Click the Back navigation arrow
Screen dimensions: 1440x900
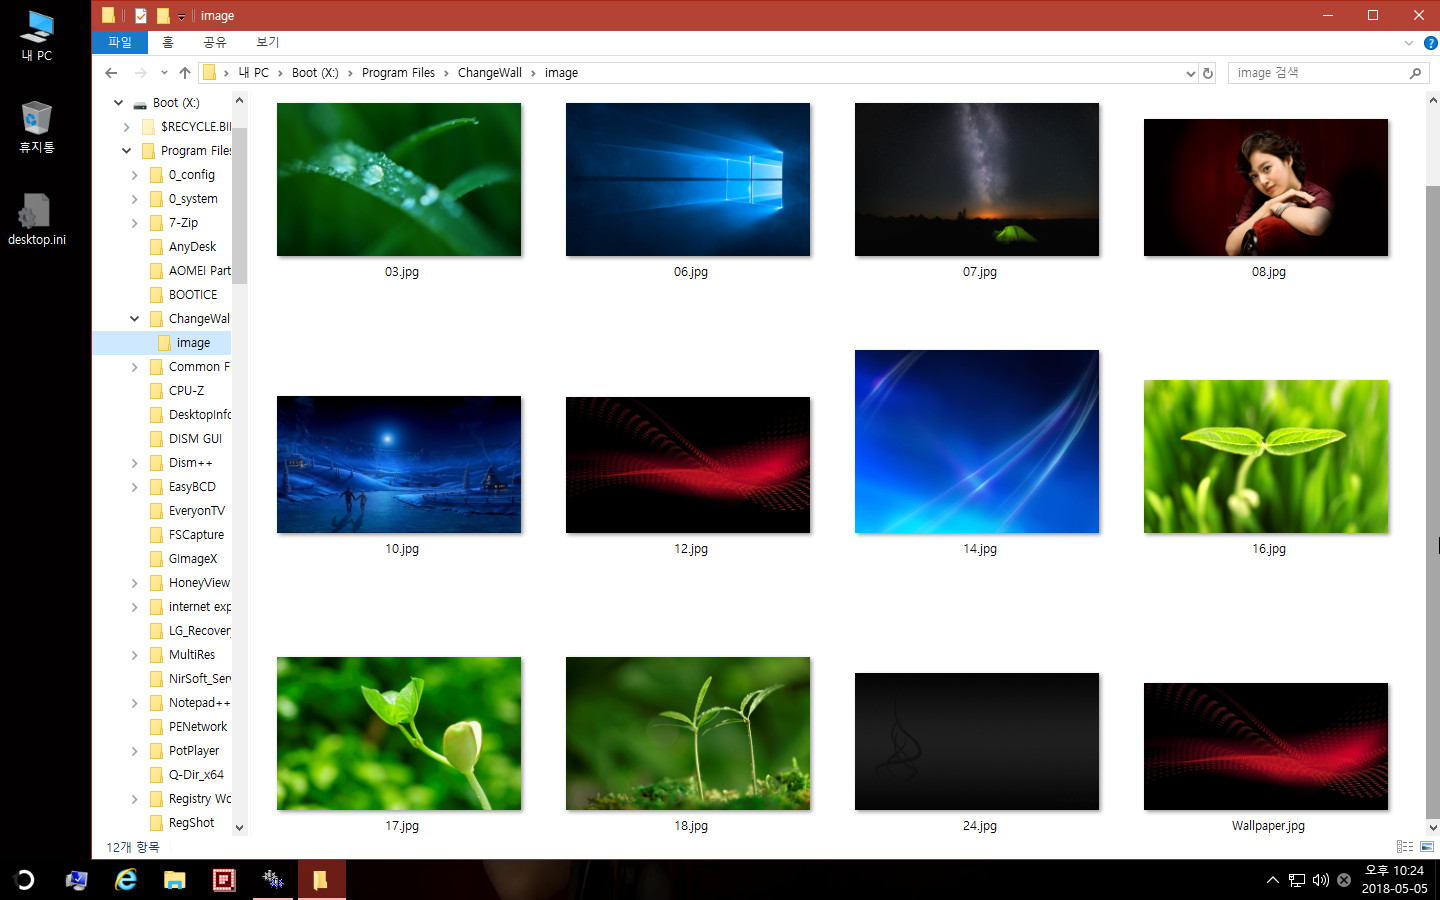point(111,73)
